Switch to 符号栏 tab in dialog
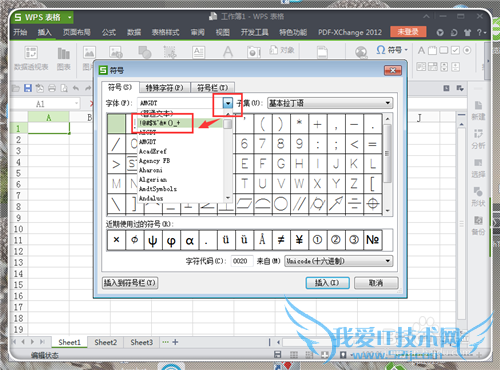Viewport: 500px width, 370px height. pos(213,88)
